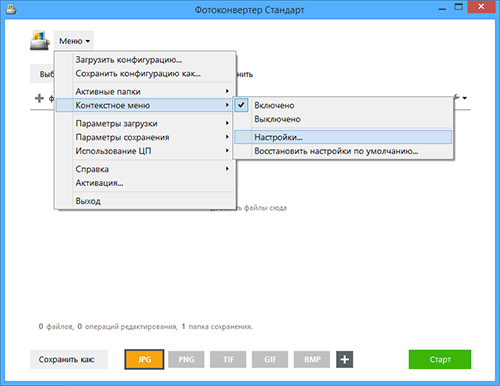Open the Меню dropdown button
The width and height of the screenshot is (500, 386).
point(74,41)
